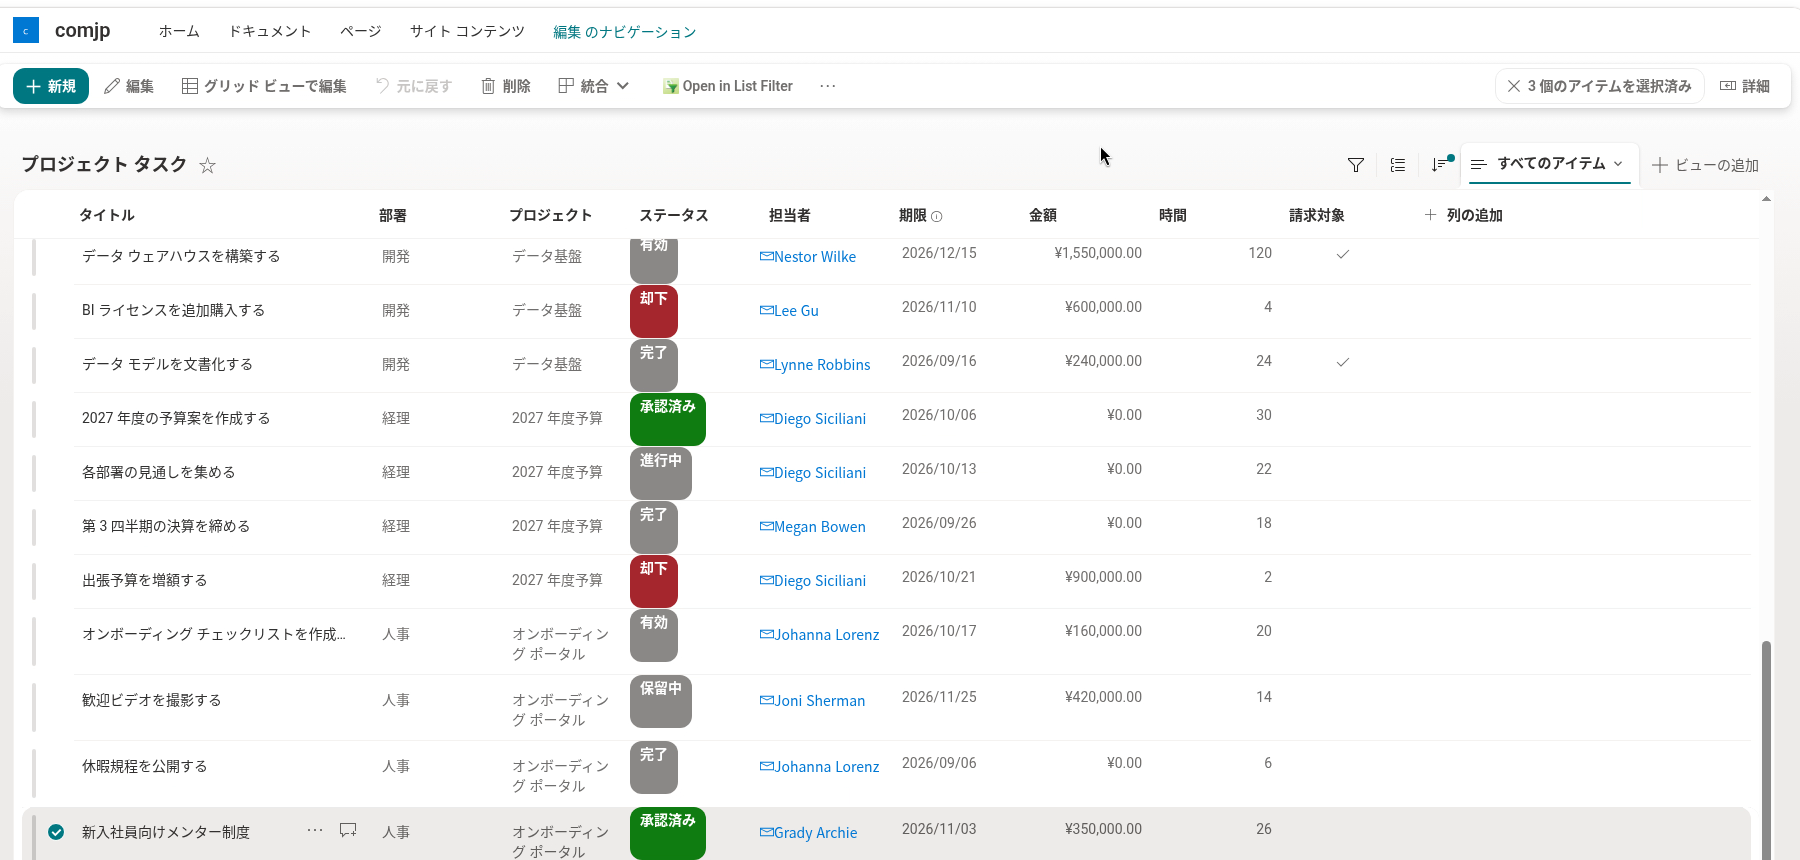Viewport: 1800px width, 860px height.
Task: Click タイトル column header
Action: [x=107, y=215]
